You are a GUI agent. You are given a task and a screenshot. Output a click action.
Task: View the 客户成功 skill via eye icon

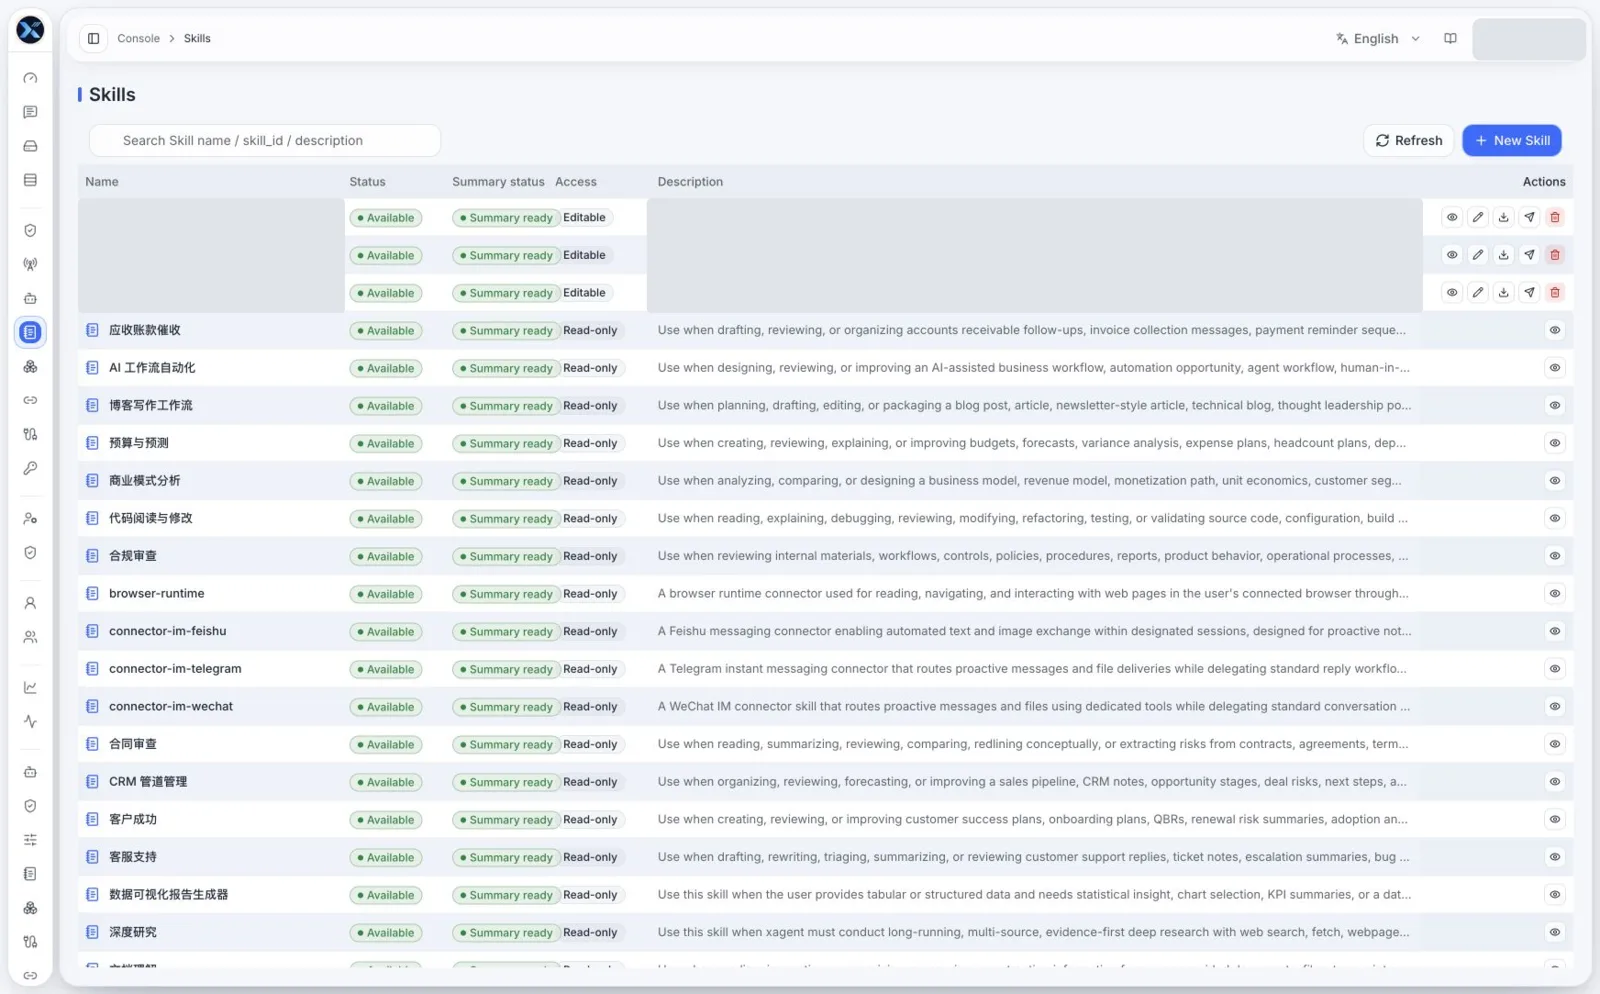tap(1554, 820)
